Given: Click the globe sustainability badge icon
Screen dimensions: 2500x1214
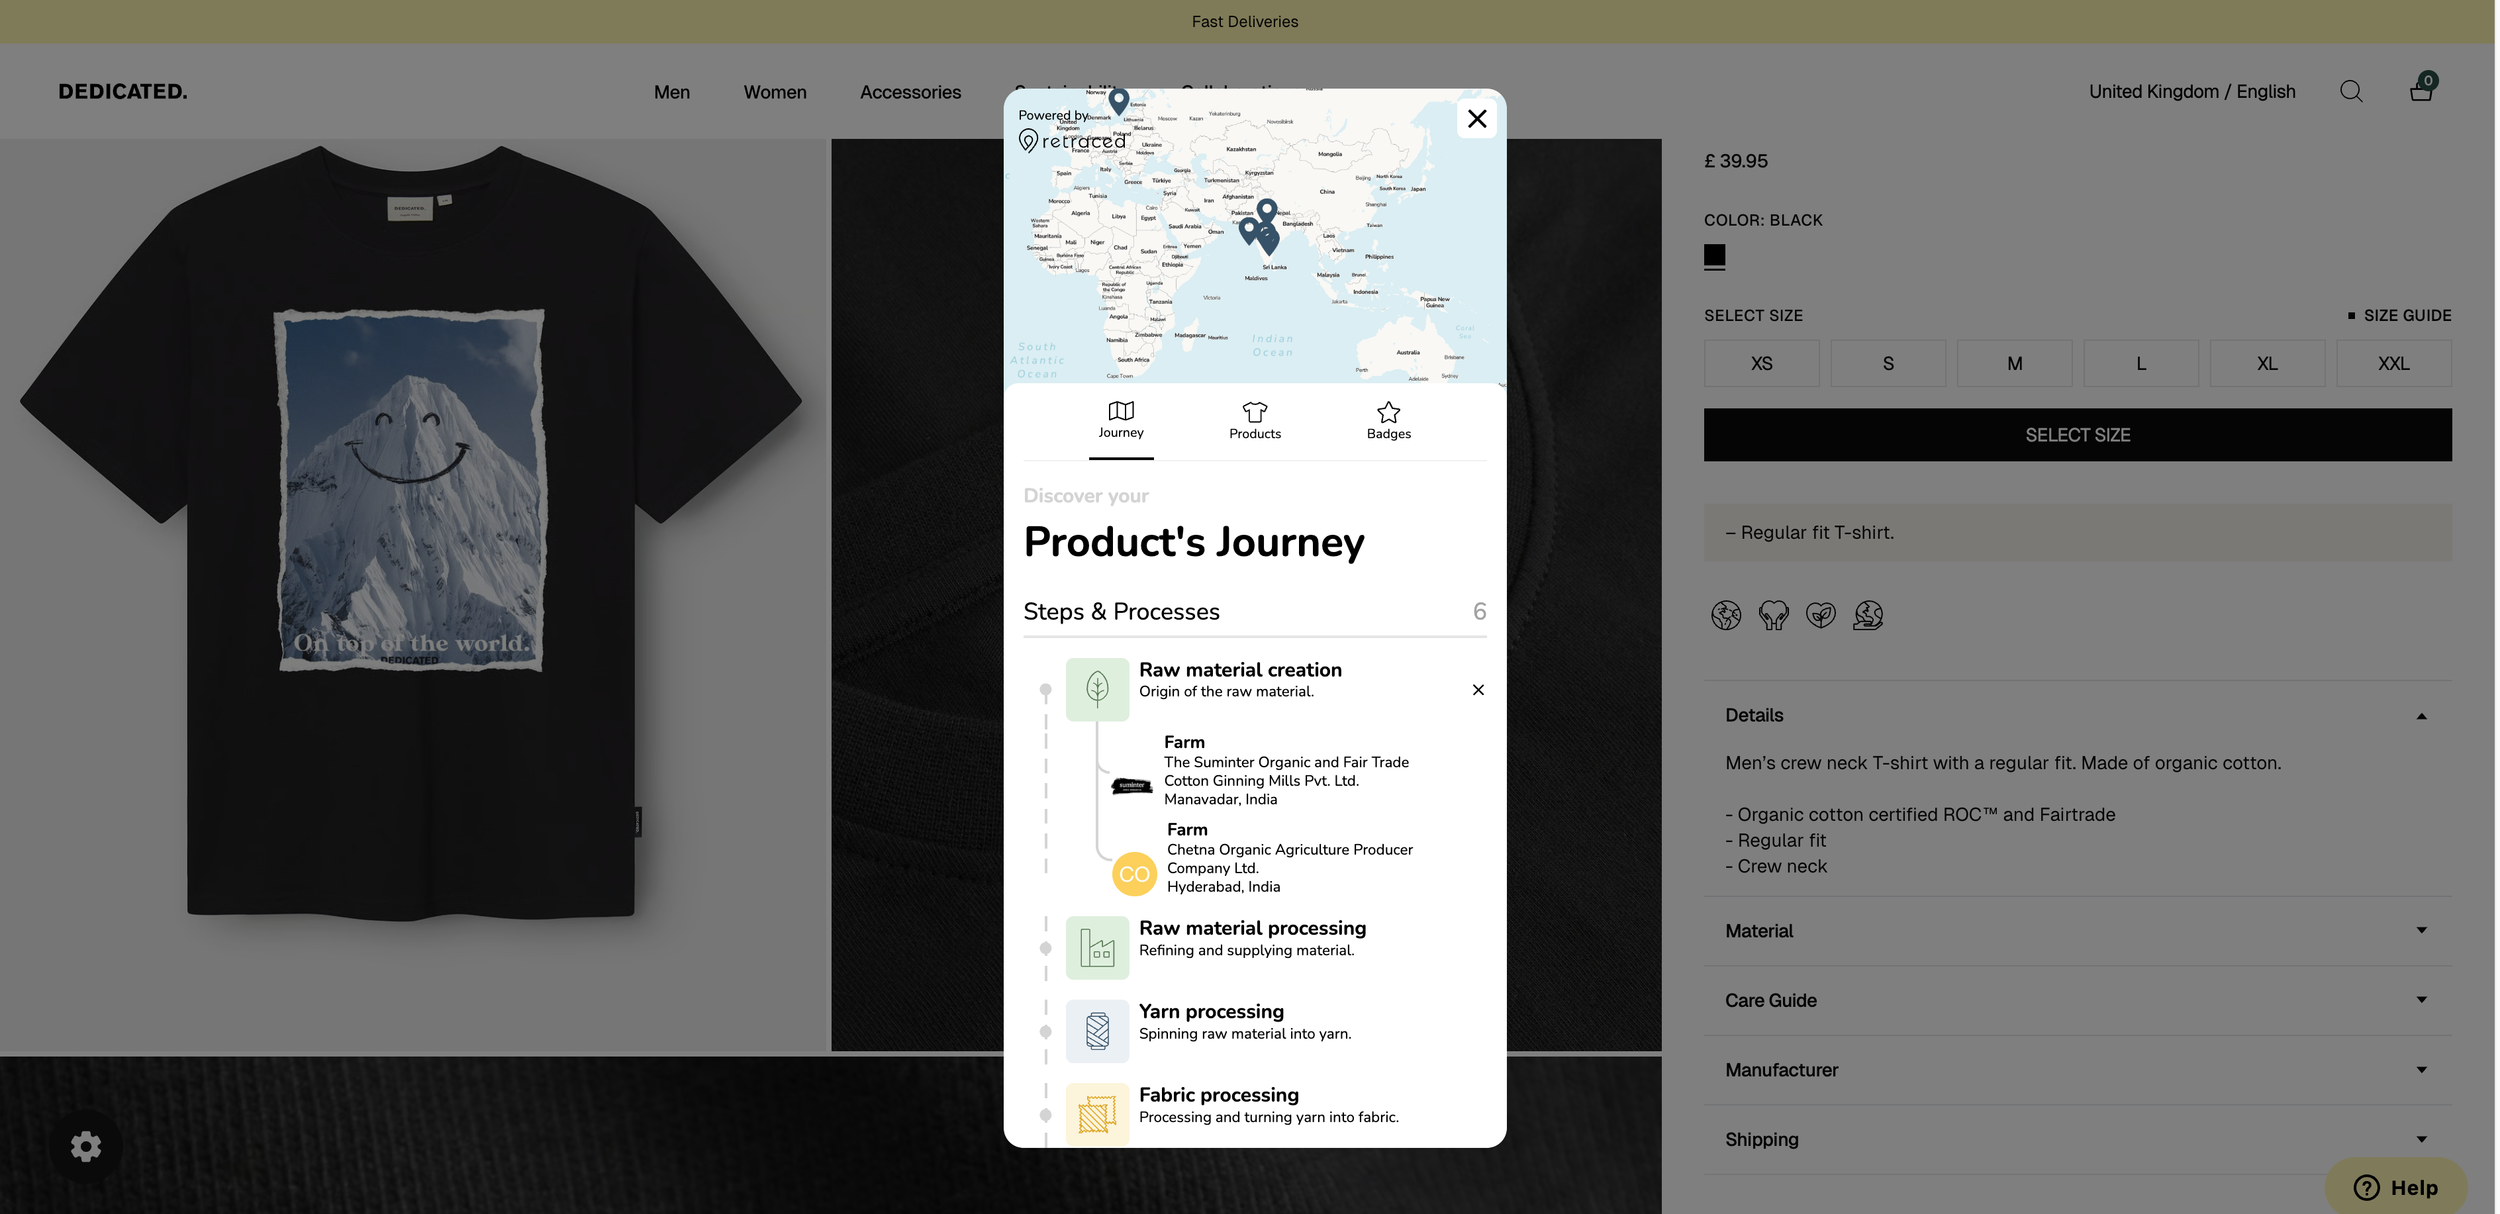Looking at the screenshot, I should coord(1726,615).
